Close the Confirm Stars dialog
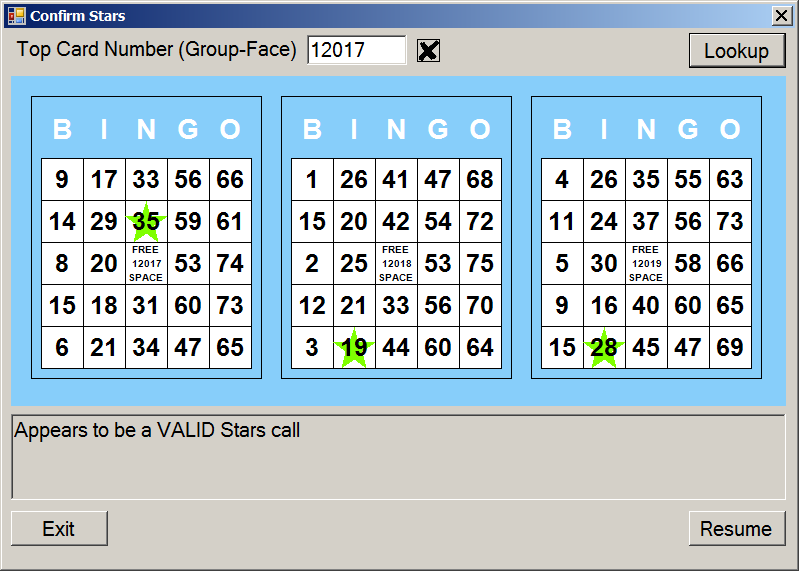Screen dimensions: 799x571 pos(781,16)
